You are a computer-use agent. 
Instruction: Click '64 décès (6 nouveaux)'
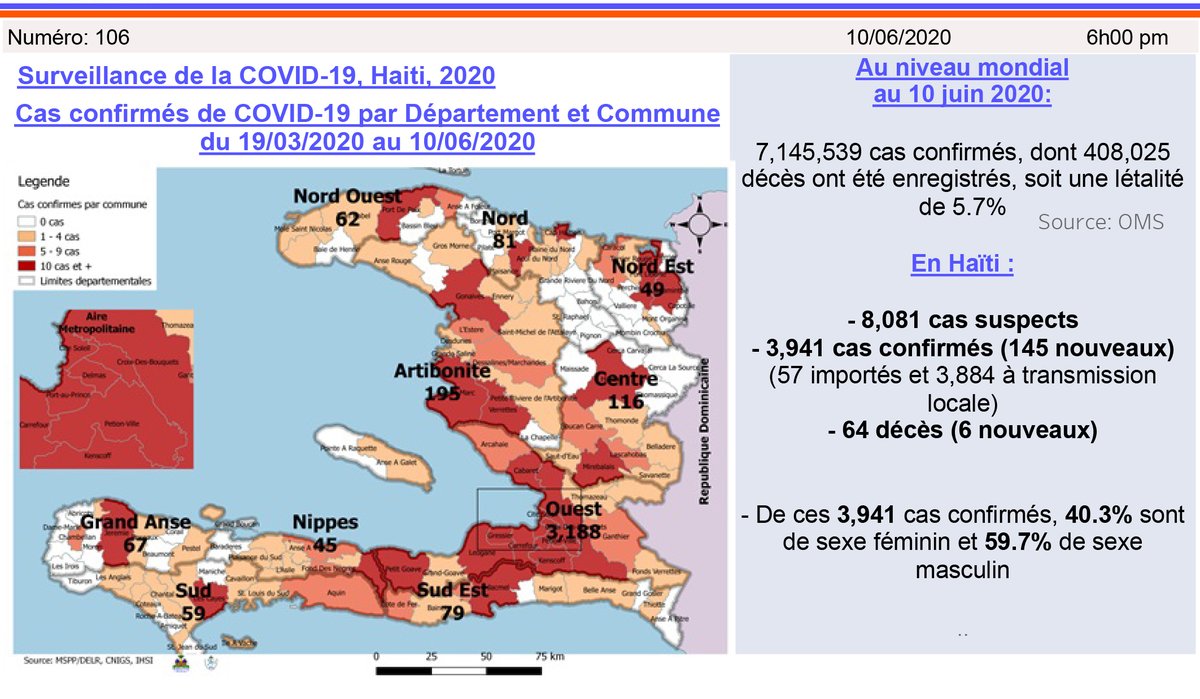click(962, 432)
